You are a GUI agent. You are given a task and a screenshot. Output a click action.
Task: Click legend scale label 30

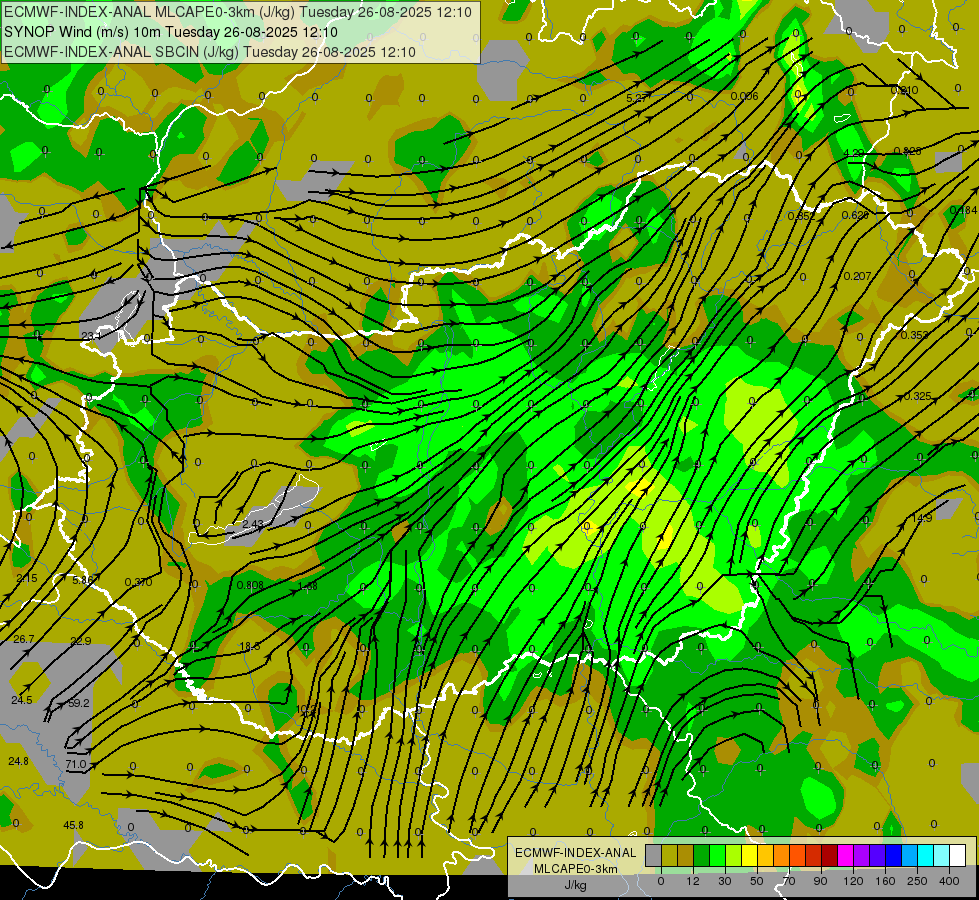click(x=725, y=881)
